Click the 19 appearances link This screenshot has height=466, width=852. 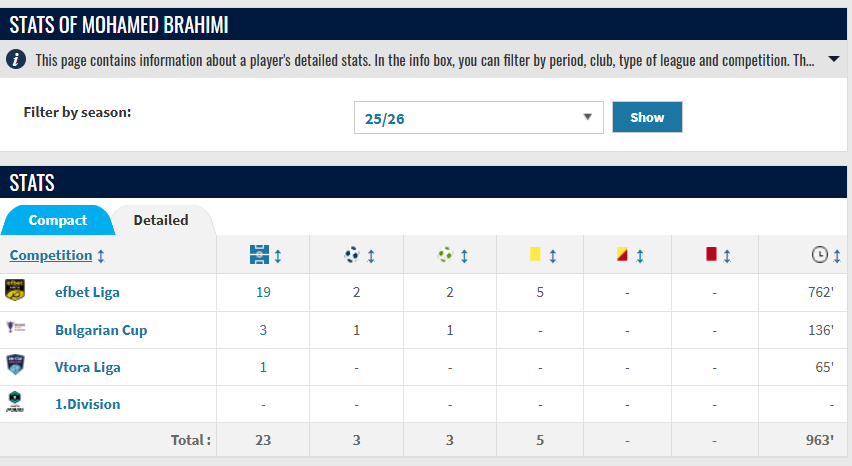[x=263, y=292]
